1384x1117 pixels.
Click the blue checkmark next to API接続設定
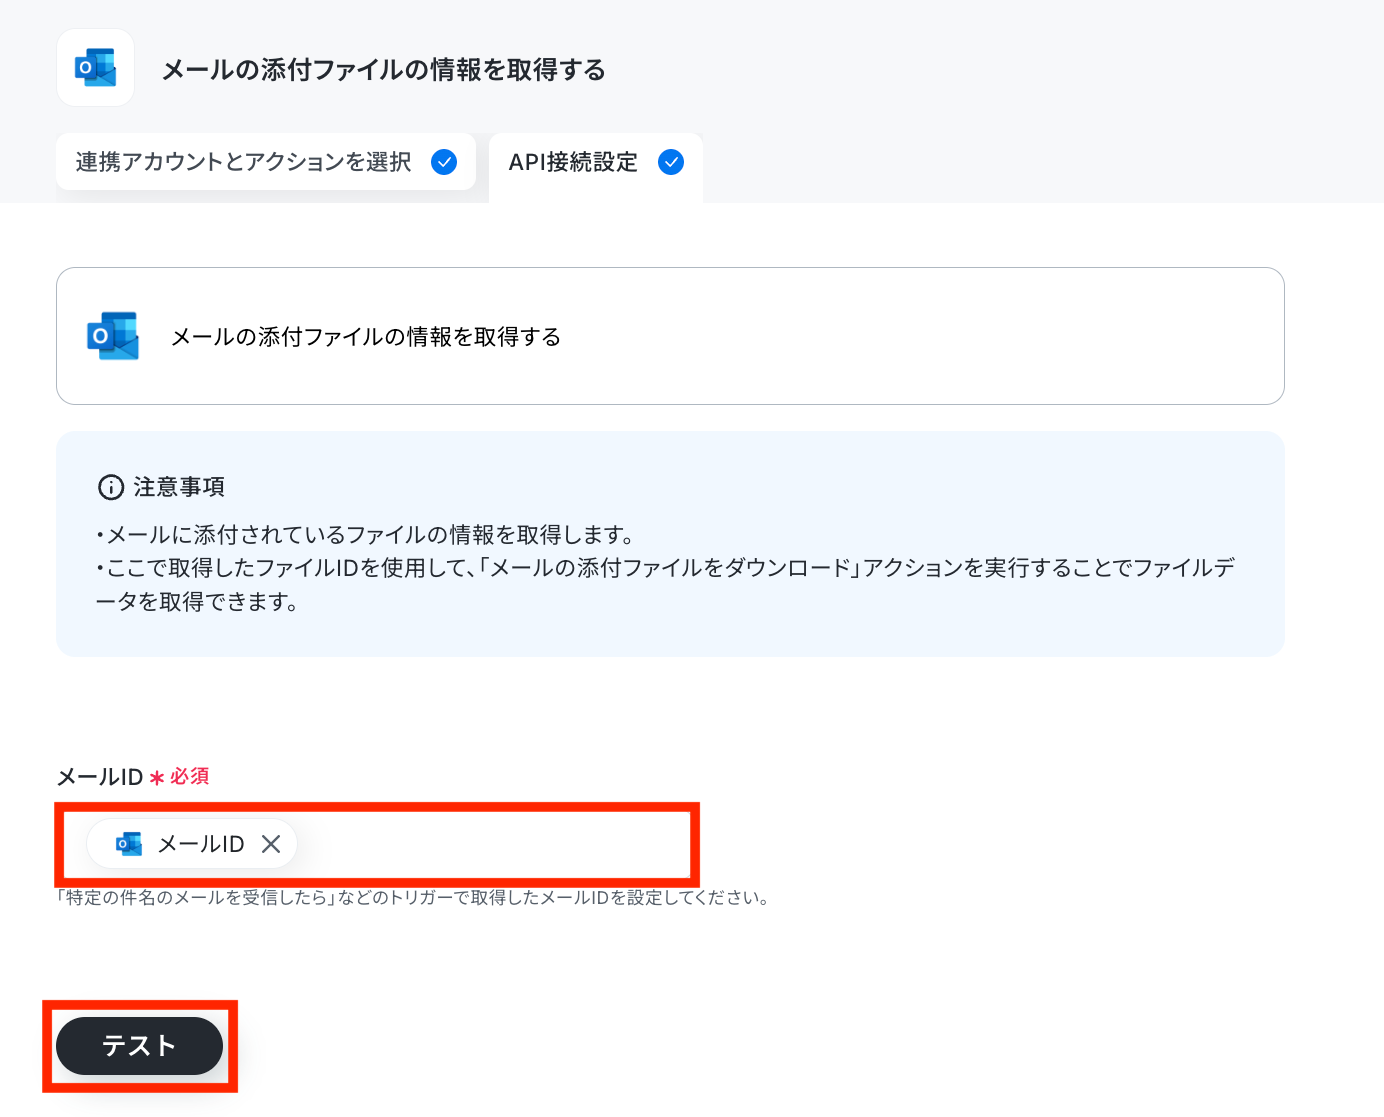pyautogui.click(x=671, y=162)
